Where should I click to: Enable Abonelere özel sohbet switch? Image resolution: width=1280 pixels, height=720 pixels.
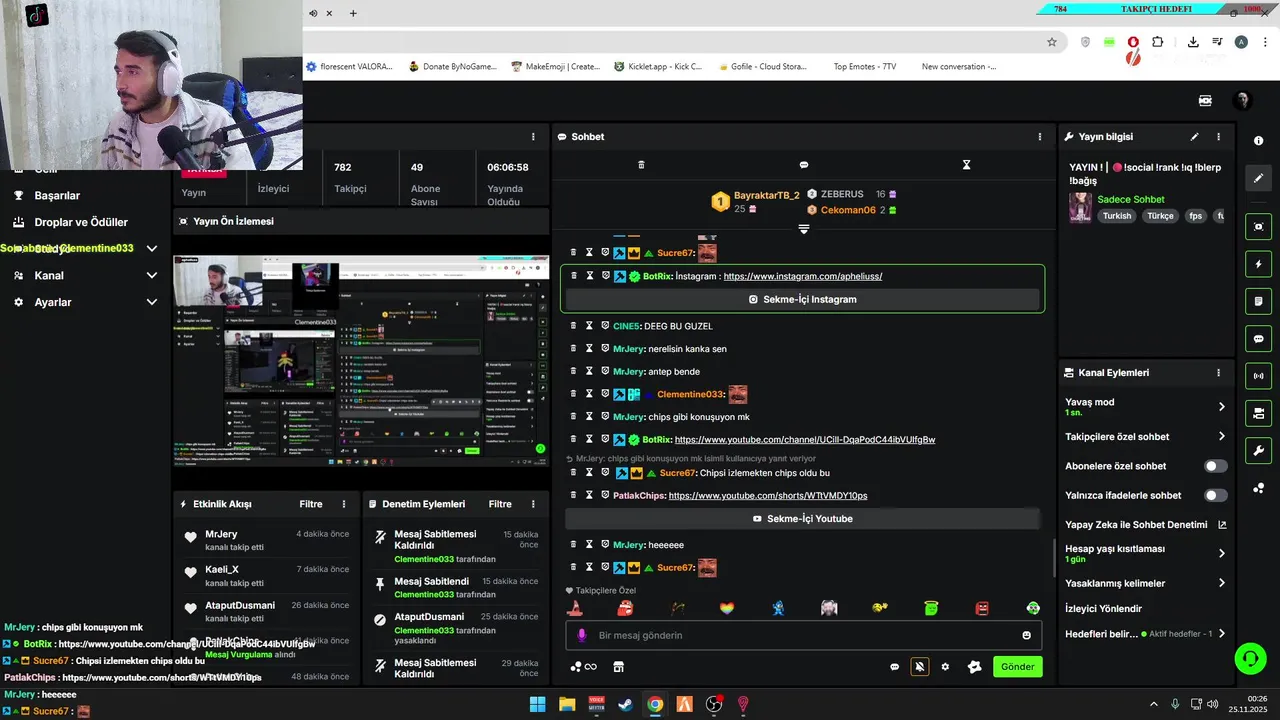(x=1215, y=466)
